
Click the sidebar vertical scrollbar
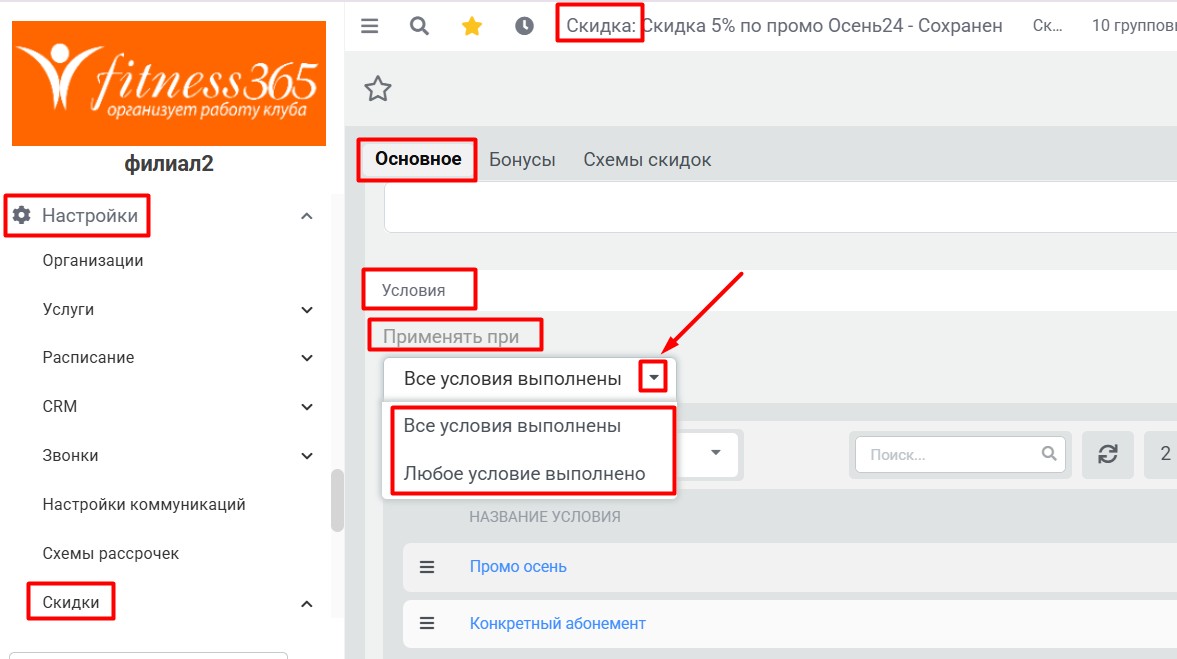(x=337, y=500)
